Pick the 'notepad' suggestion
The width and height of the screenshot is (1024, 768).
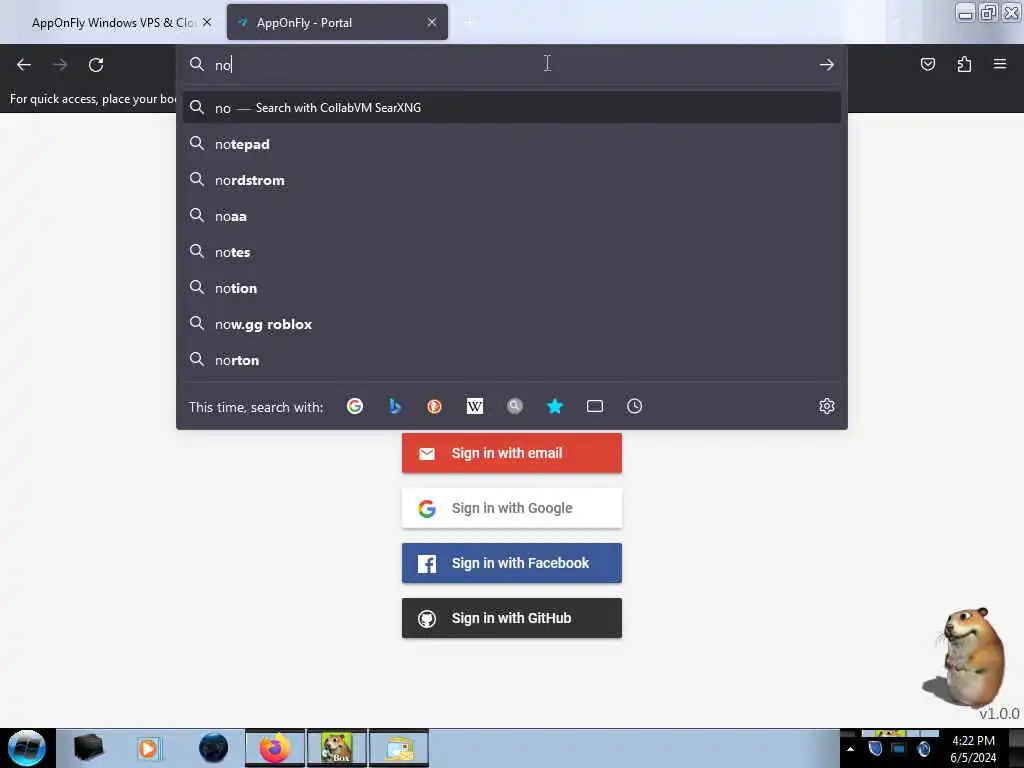[x=511, y=144]
